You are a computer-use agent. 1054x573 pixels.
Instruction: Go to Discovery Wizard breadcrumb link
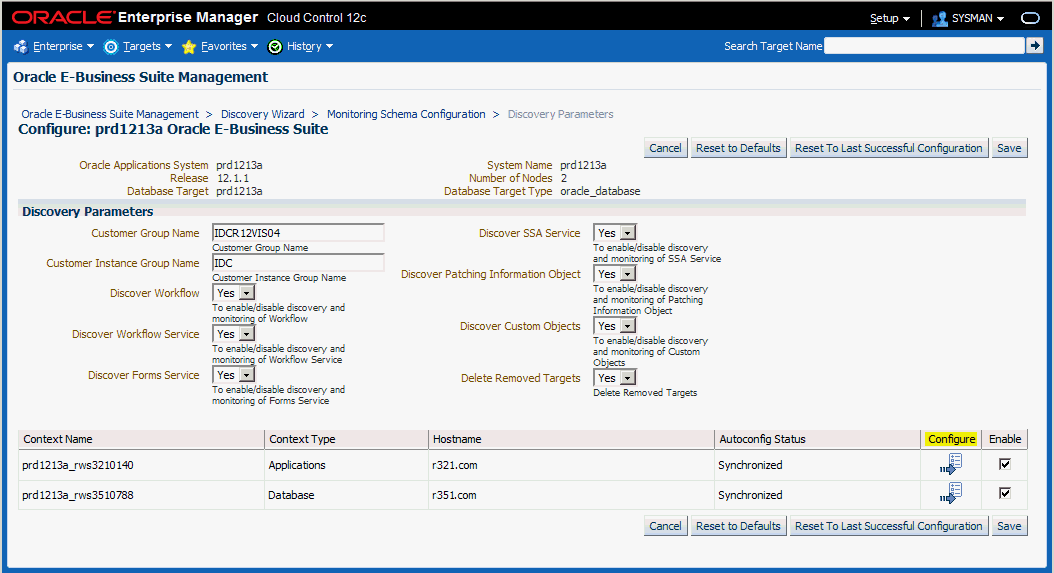coord(263,114)
